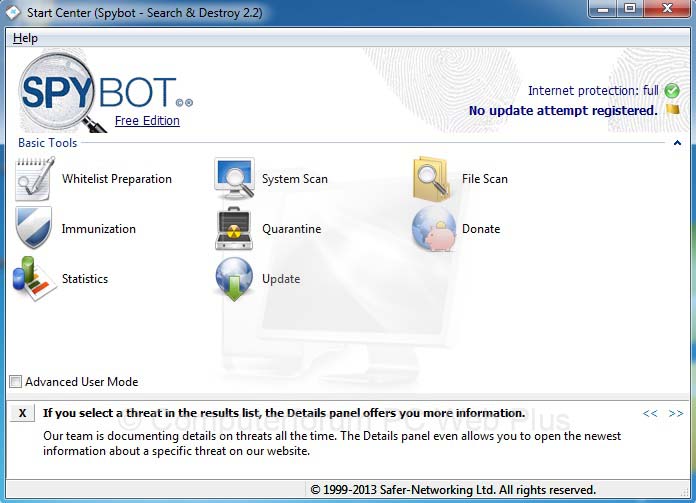
Task: Click the Whitelist Preparation label
Action: 117,179
